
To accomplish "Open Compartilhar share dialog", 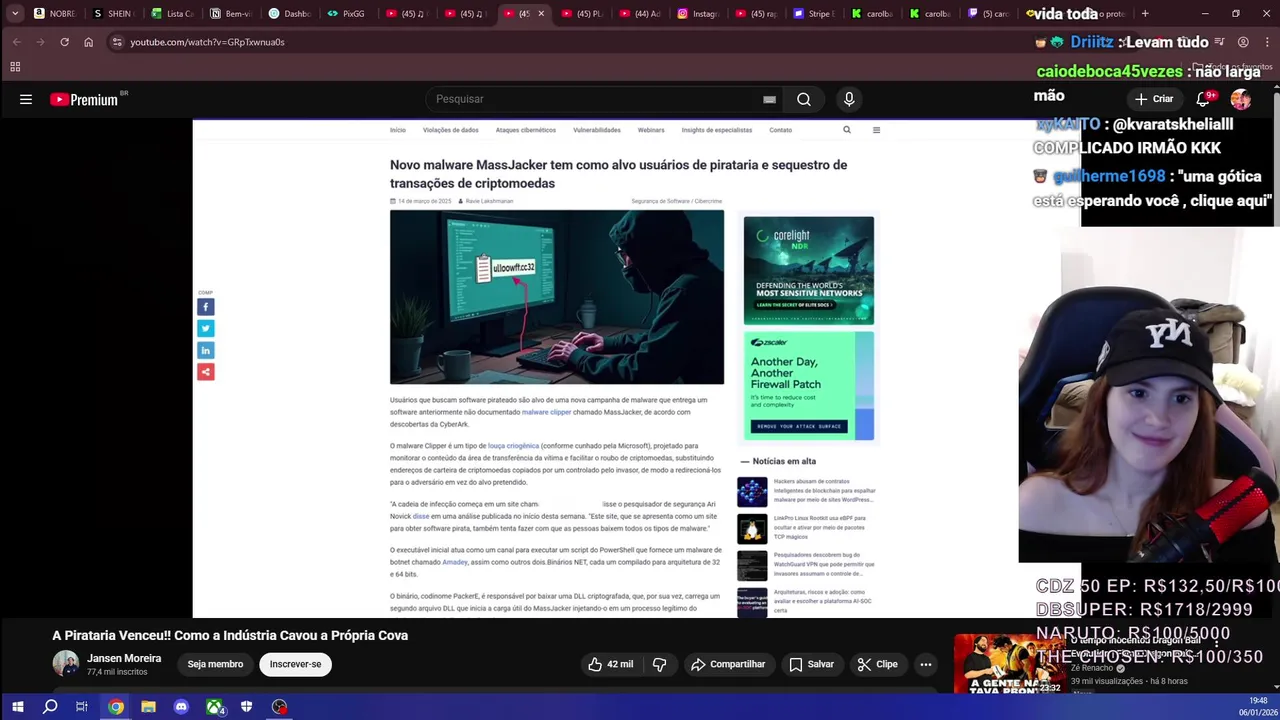I will pyautogui.click(x=728, y=664).
